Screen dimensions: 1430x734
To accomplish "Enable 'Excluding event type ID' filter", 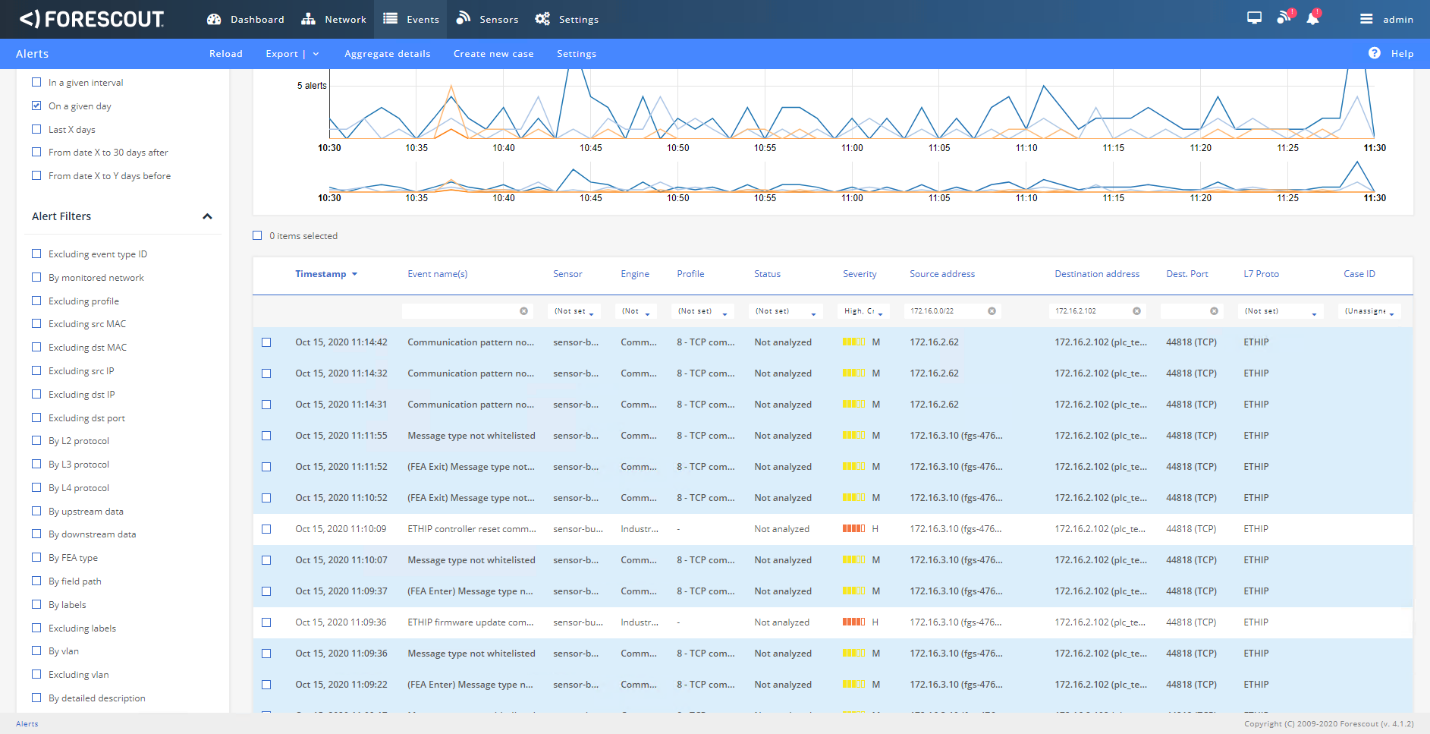I will 37,254.
